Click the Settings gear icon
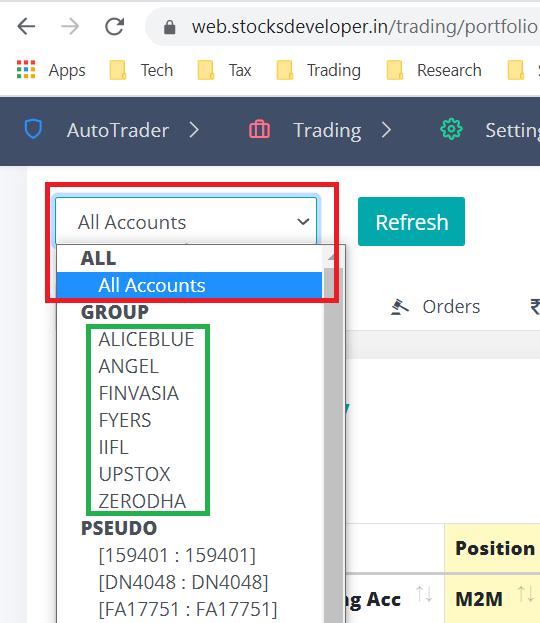This screenshot has width=540, height=623. point(451,129)
